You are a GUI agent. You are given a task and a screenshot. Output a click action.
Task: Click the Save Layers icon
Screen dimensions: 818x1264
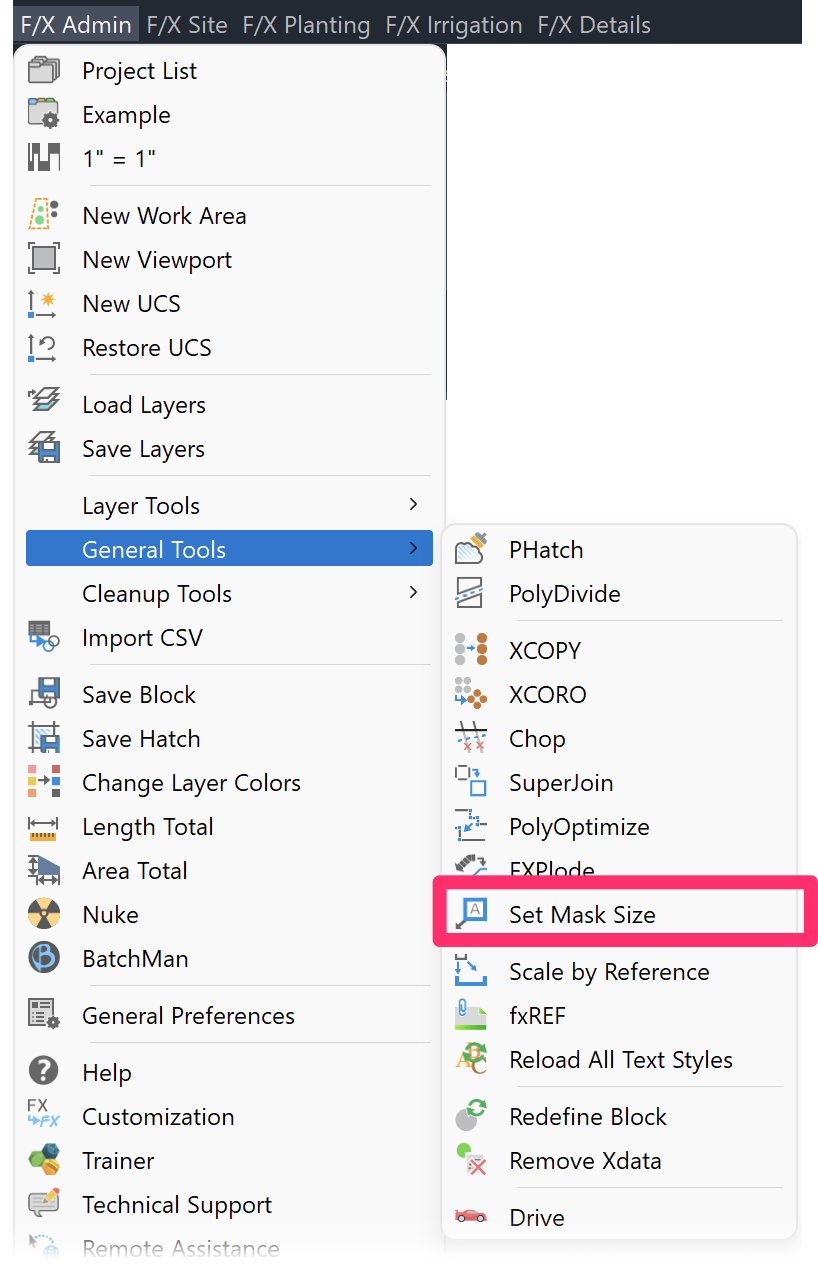coord(44,449)
